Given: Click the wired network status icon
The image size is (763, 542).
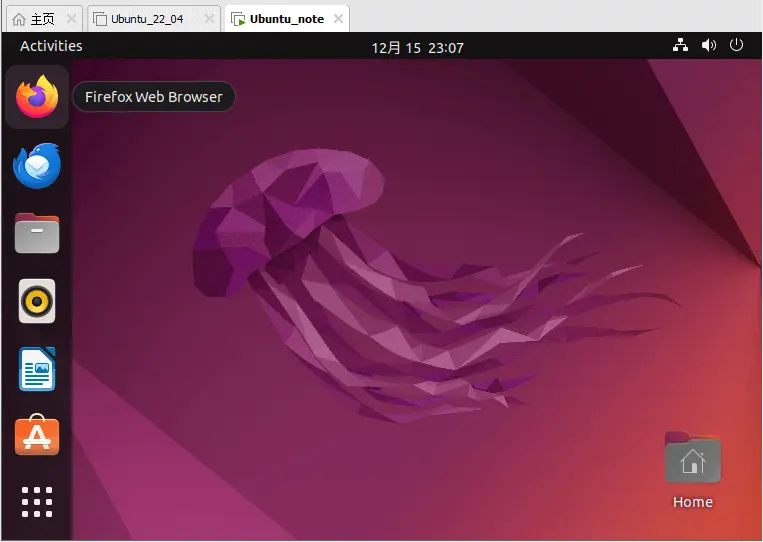Looking at the screenshot, I should tap(680, 45).
